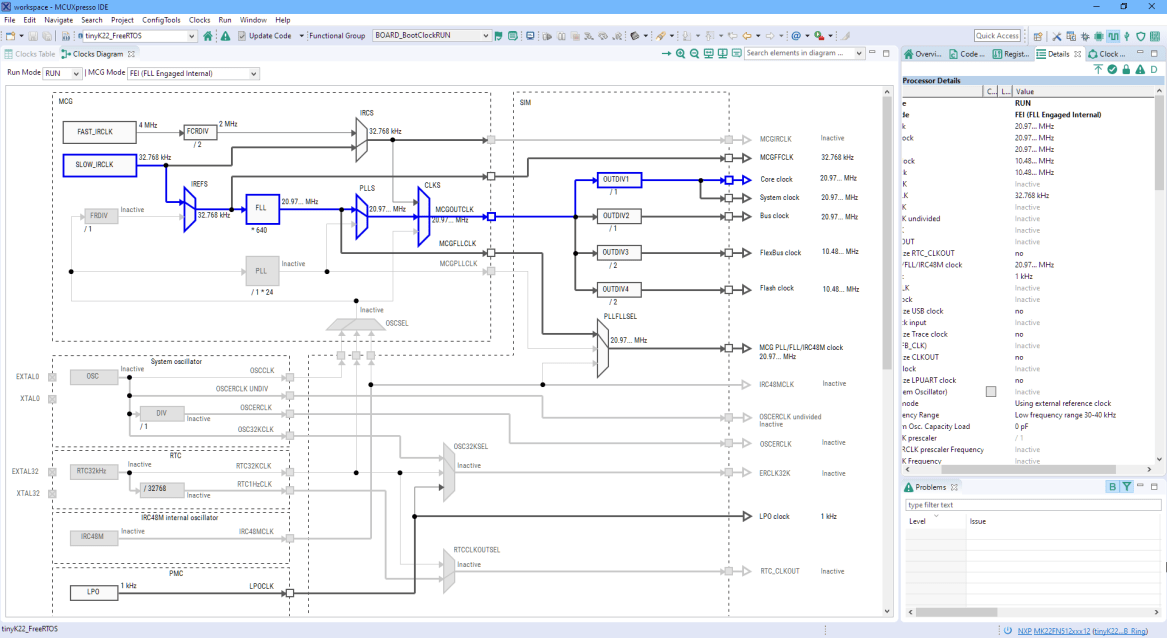Toggle the Update Code checkbox
Image resolution: width=1167 pixels, height=638 pixels.
click(x=242, y=33)
